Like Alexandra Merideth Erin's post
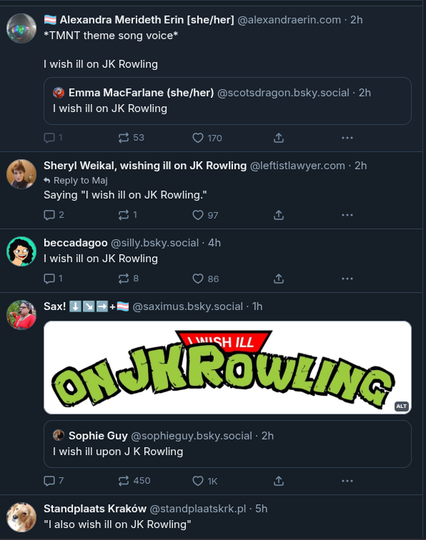 (207, 138)
